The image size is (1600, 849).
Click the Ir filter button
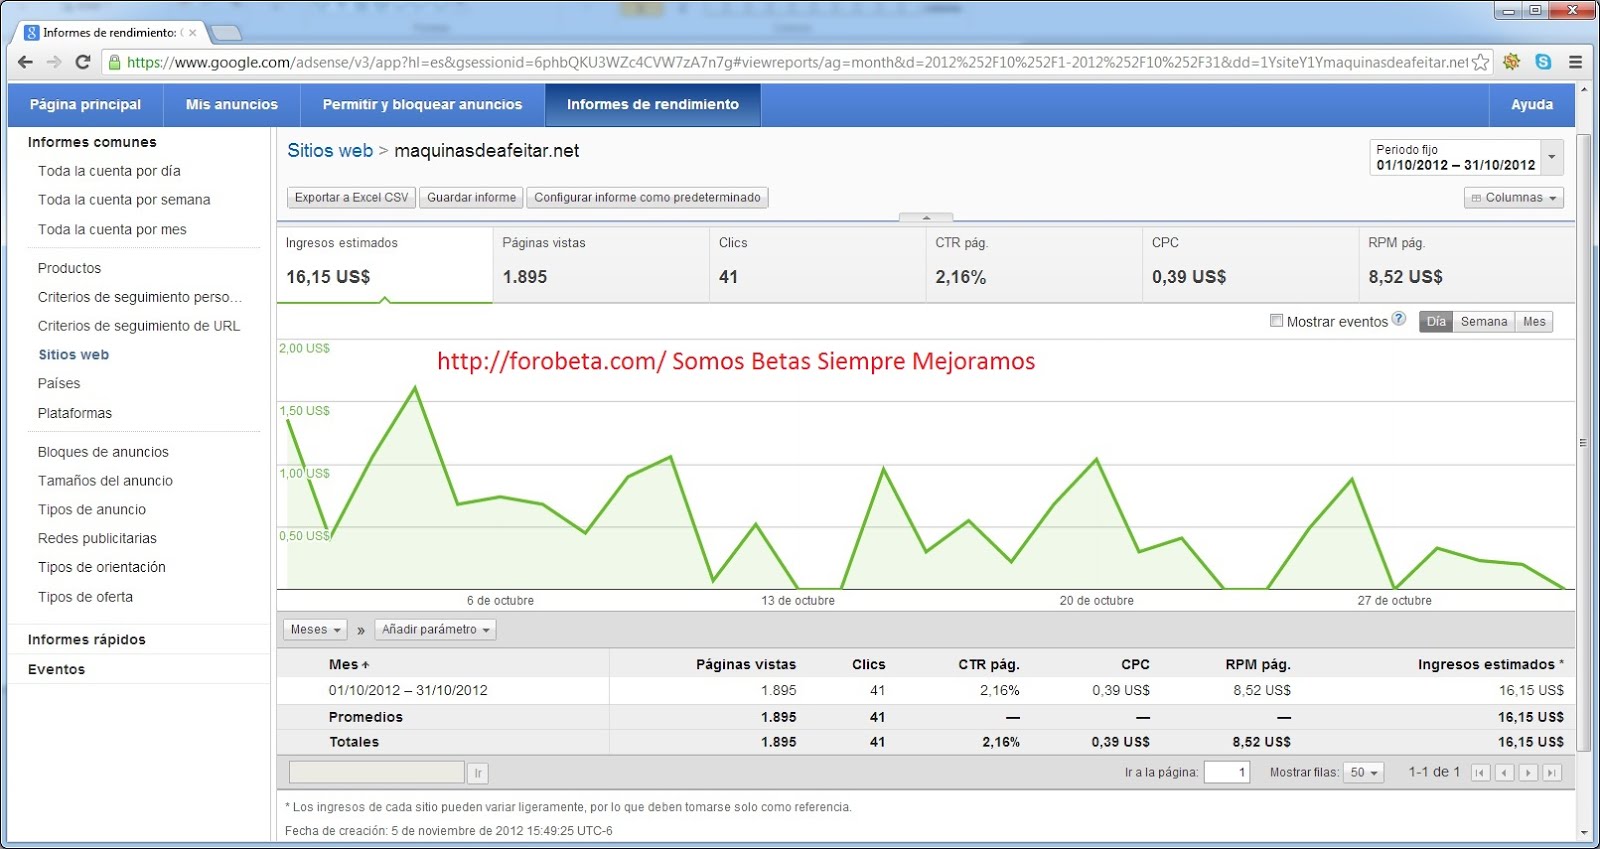(478, 773)
